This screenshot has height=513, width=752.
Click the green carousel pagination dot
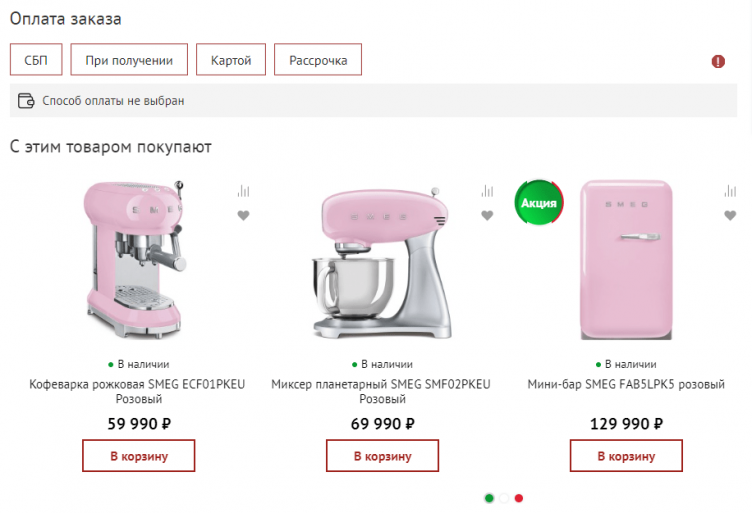coord(489,497)
